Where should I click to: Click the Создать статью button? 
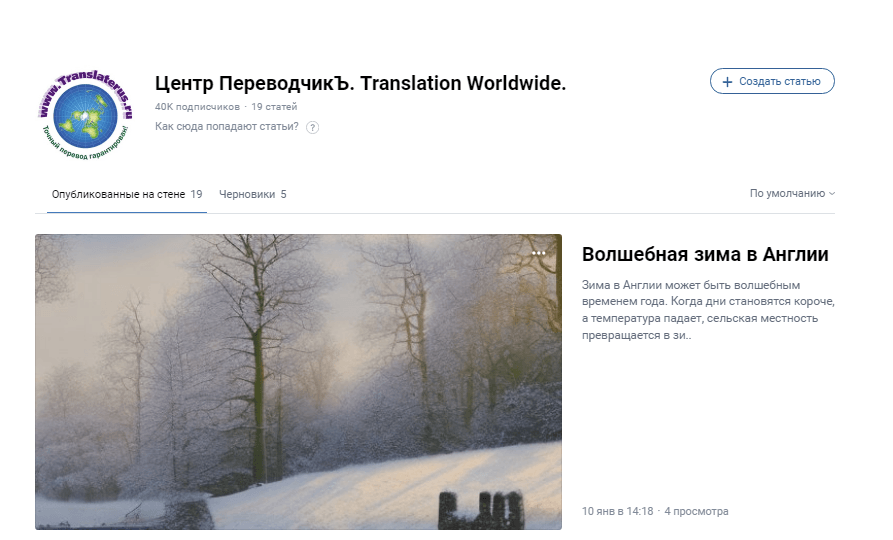point(772,81)
